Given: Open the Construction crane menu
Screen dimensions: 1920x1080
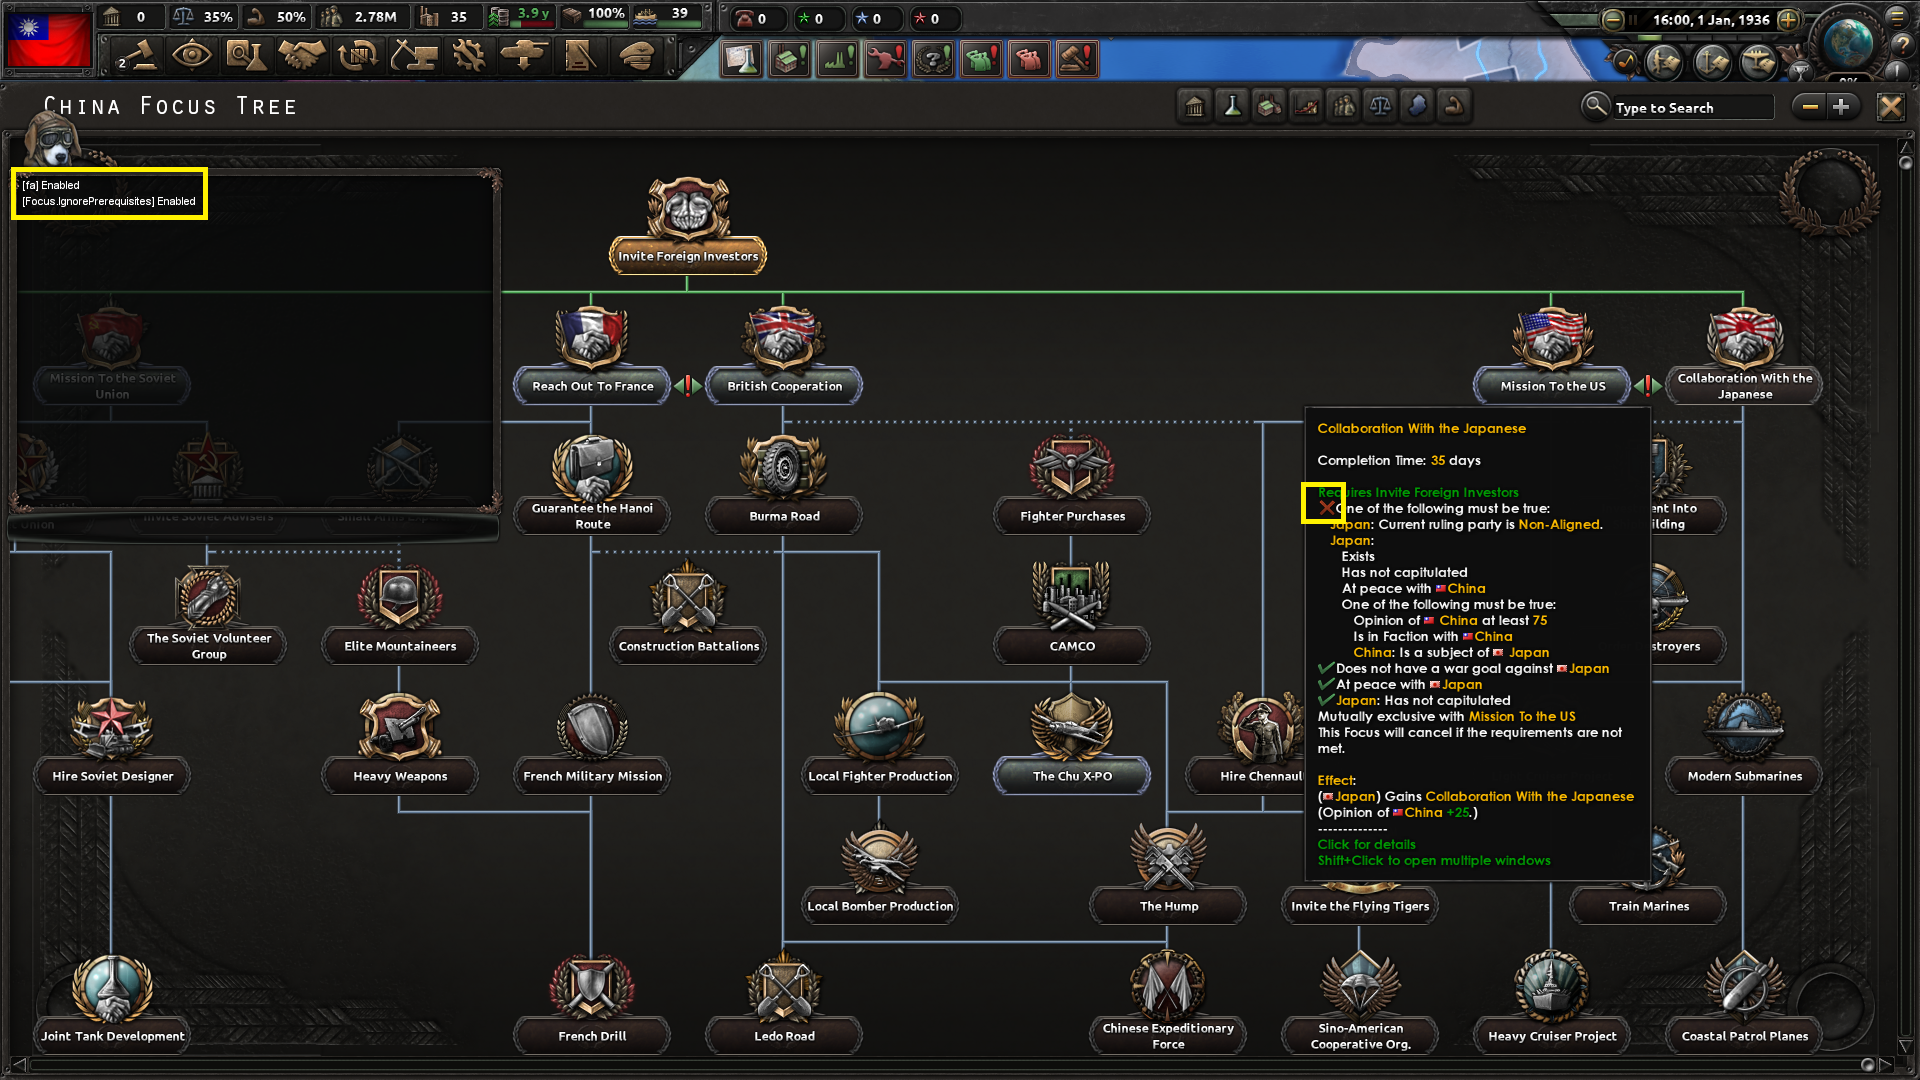Looking at the screenshot, I should 413,56.
